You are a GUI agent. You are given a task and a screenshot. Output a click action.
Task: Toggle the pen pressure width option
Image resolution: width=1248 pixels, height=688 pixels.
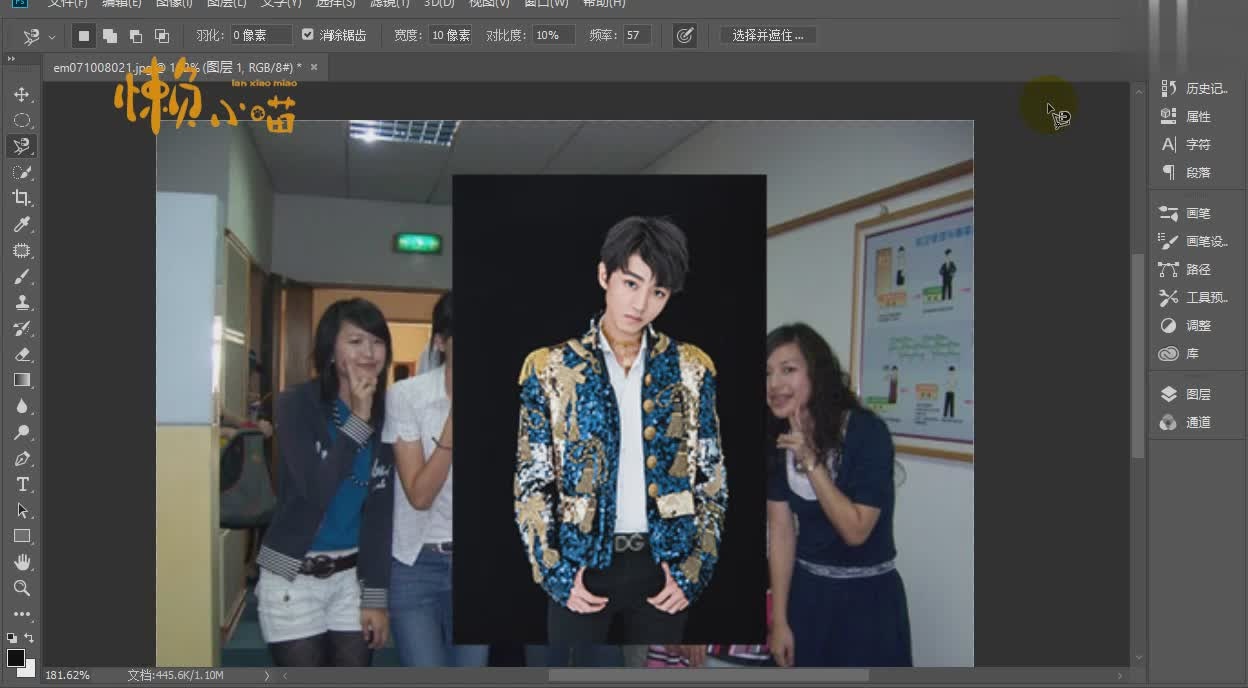(685, 35)
